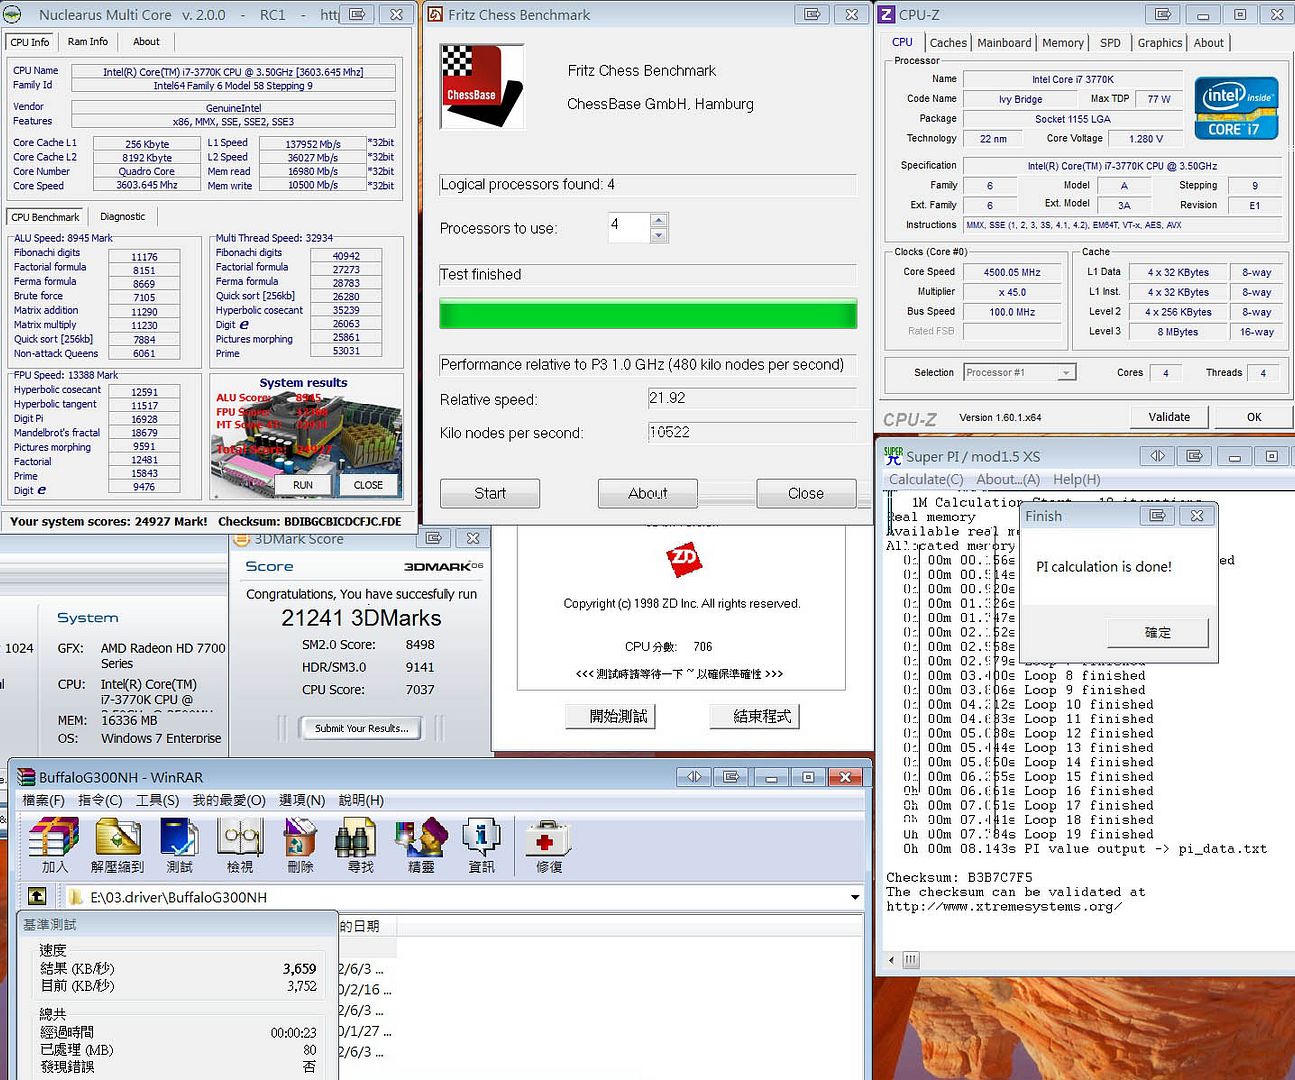Click 確定 in the Finish dialog

point(1158,632)
